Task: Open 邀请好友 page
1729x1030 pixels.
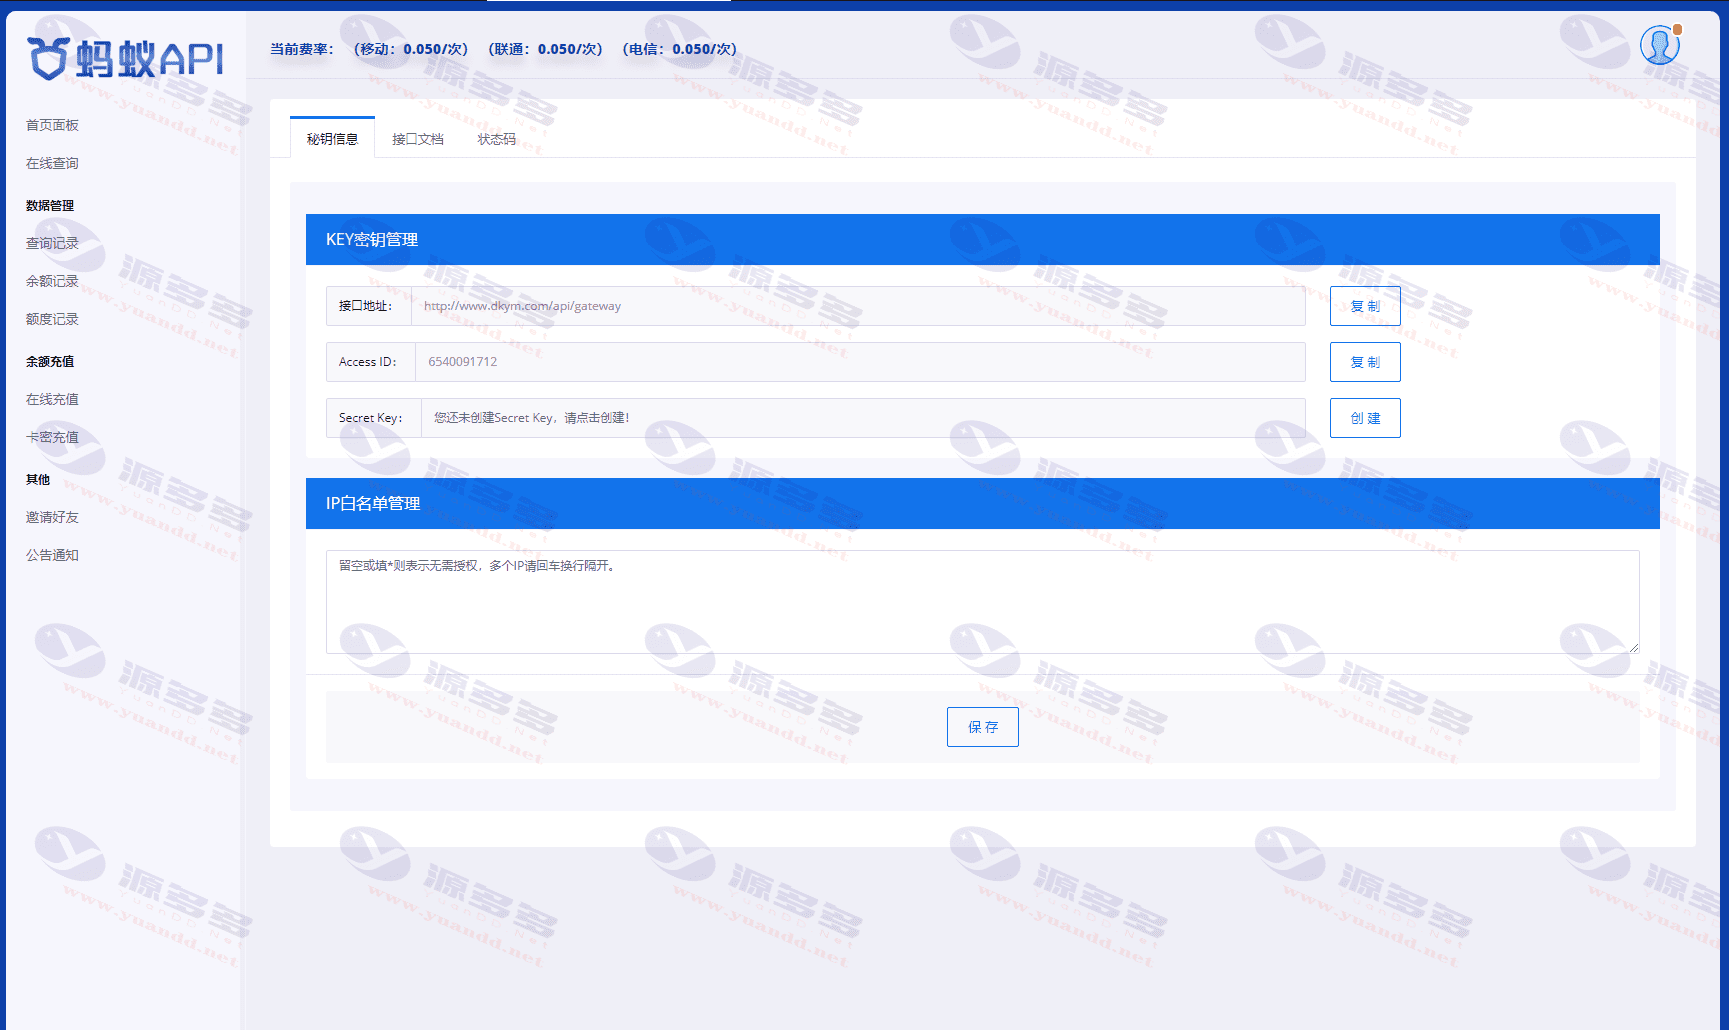Action: click(52, 517)
